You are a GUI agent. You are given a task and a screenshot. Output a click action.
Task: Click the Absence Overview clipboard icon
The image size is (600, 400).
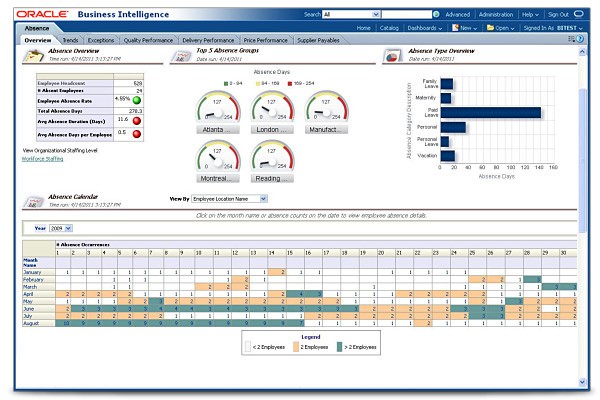[34, 56]
